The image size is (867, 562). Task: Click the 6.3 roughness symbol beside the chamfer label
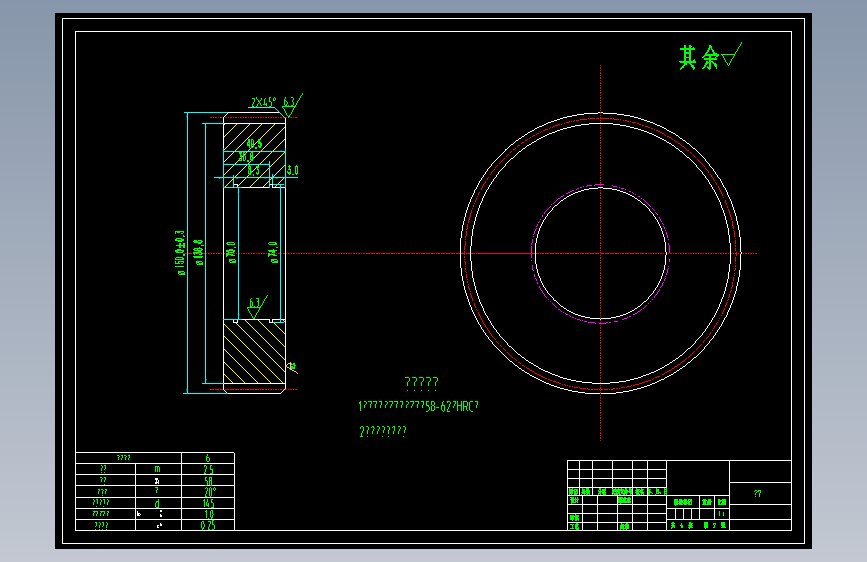coord(292,106)
